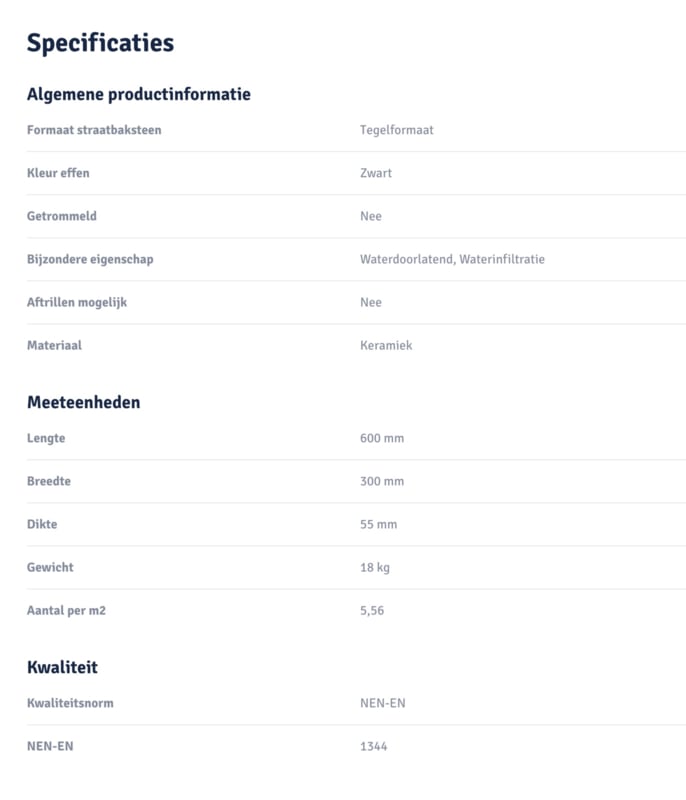Click the Specificaties page heading
The width and height of the screenshot is (686, 800).
click(100, 43)
